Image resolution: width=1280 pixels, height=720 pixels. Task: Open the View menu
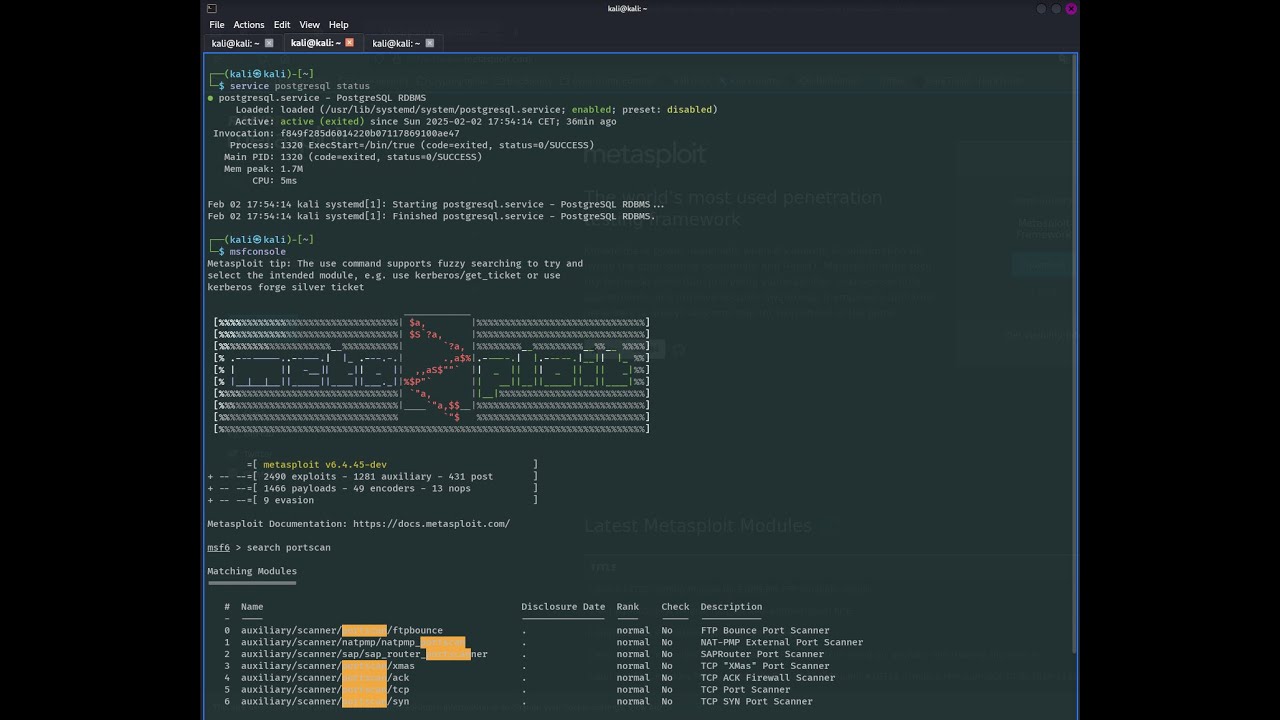point(310,25)
